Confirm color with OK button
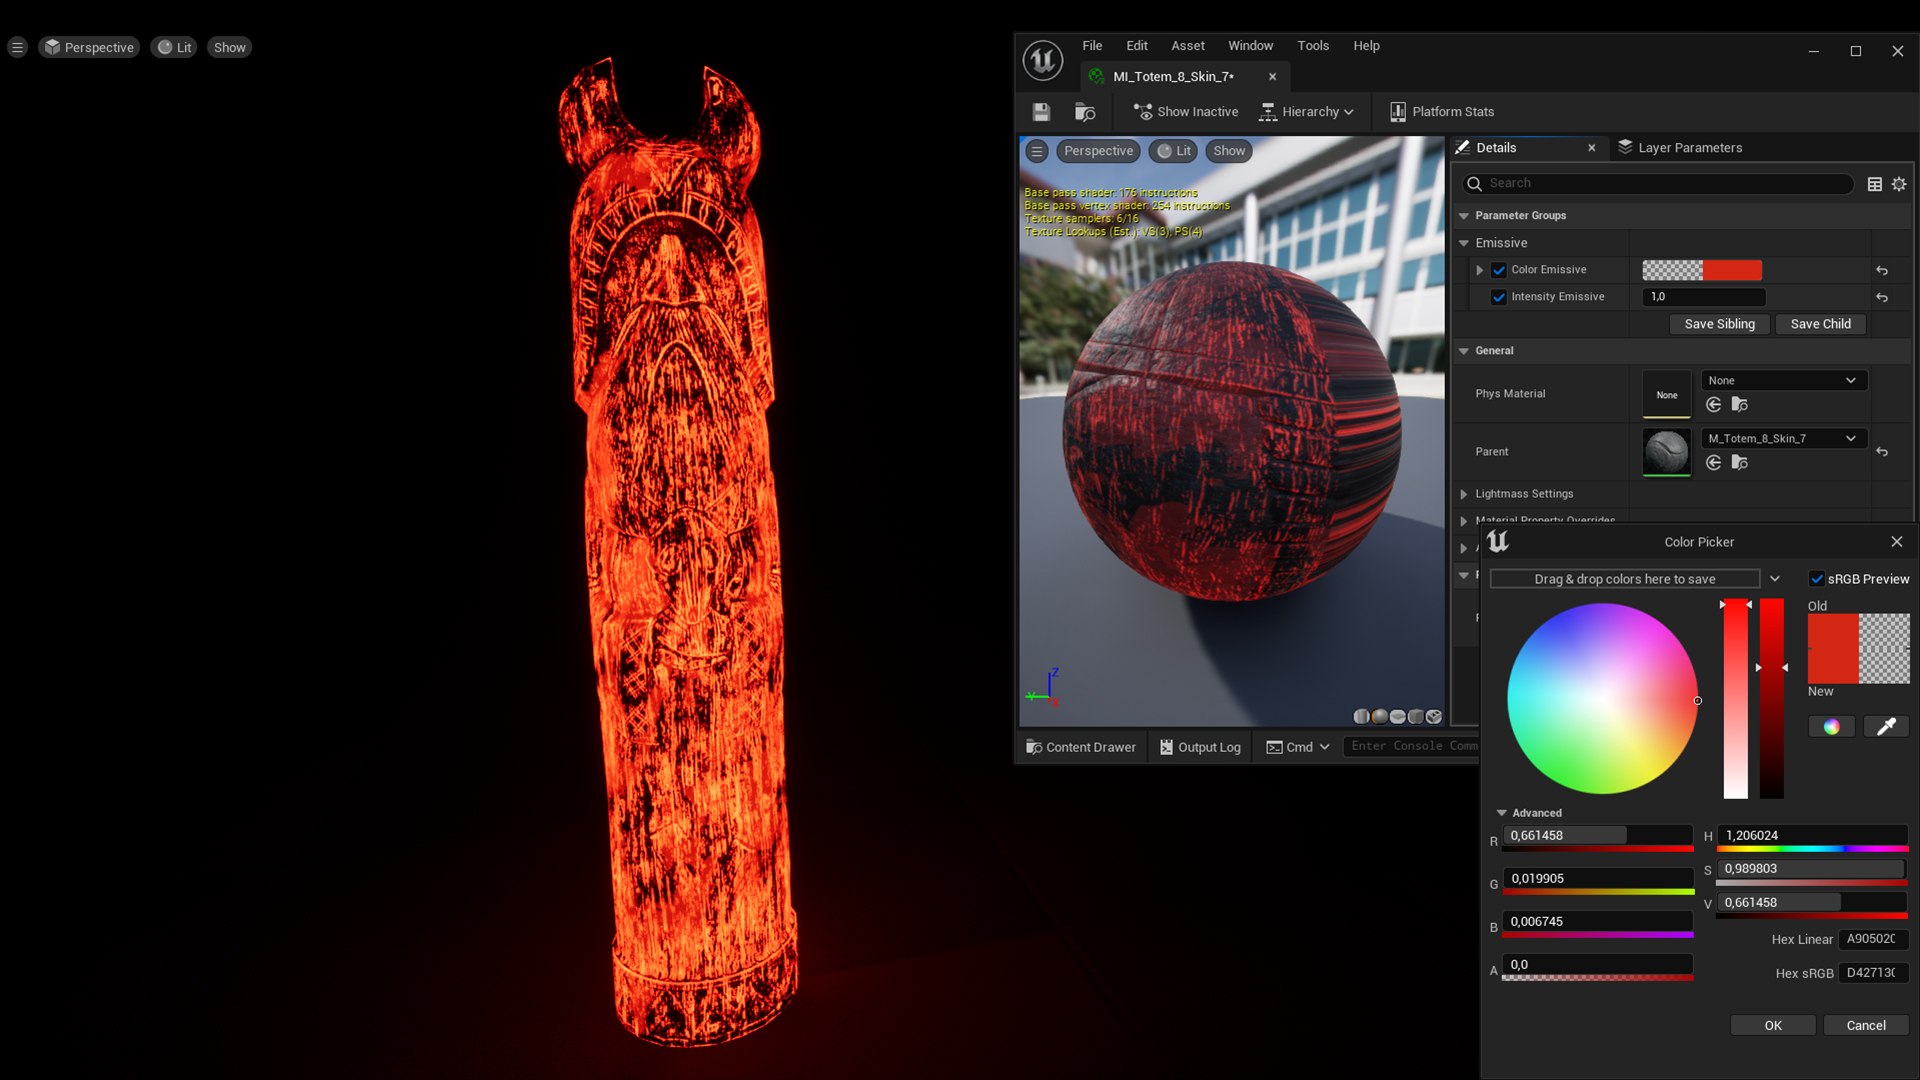The width and height of the screenshot is (1920, 1080). (x=1773, y=1026)
